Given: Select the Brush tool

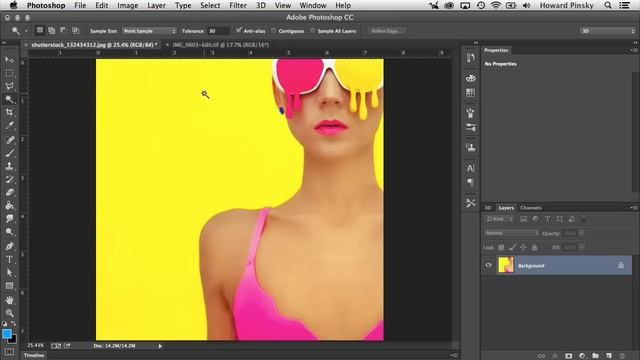Looking at the screenshot, I should pyautogui.click(x=9, y=153).
